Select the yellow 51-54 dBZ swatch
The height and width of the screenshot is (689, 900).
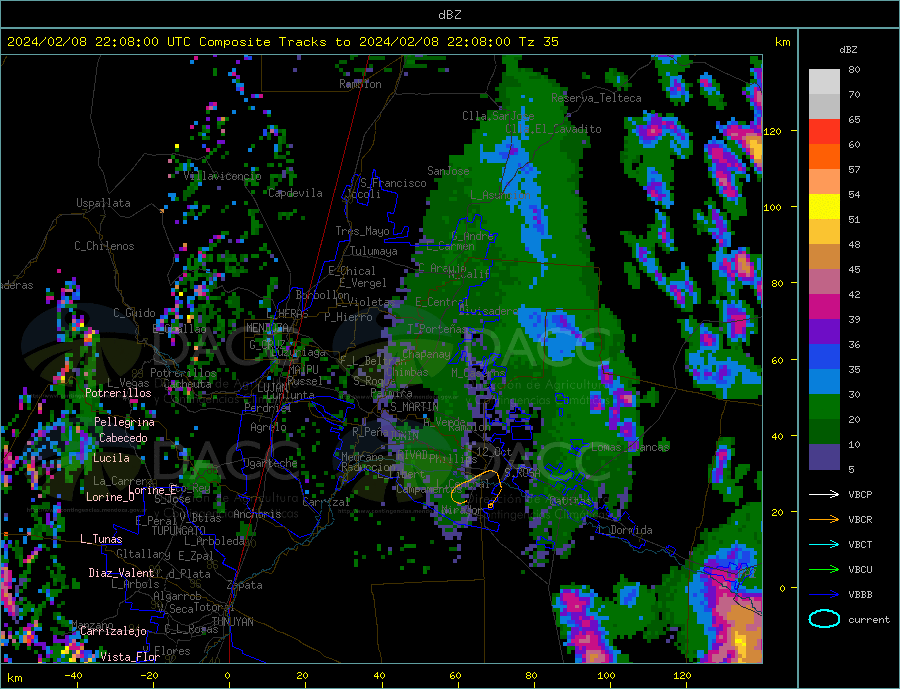(824, 207)
